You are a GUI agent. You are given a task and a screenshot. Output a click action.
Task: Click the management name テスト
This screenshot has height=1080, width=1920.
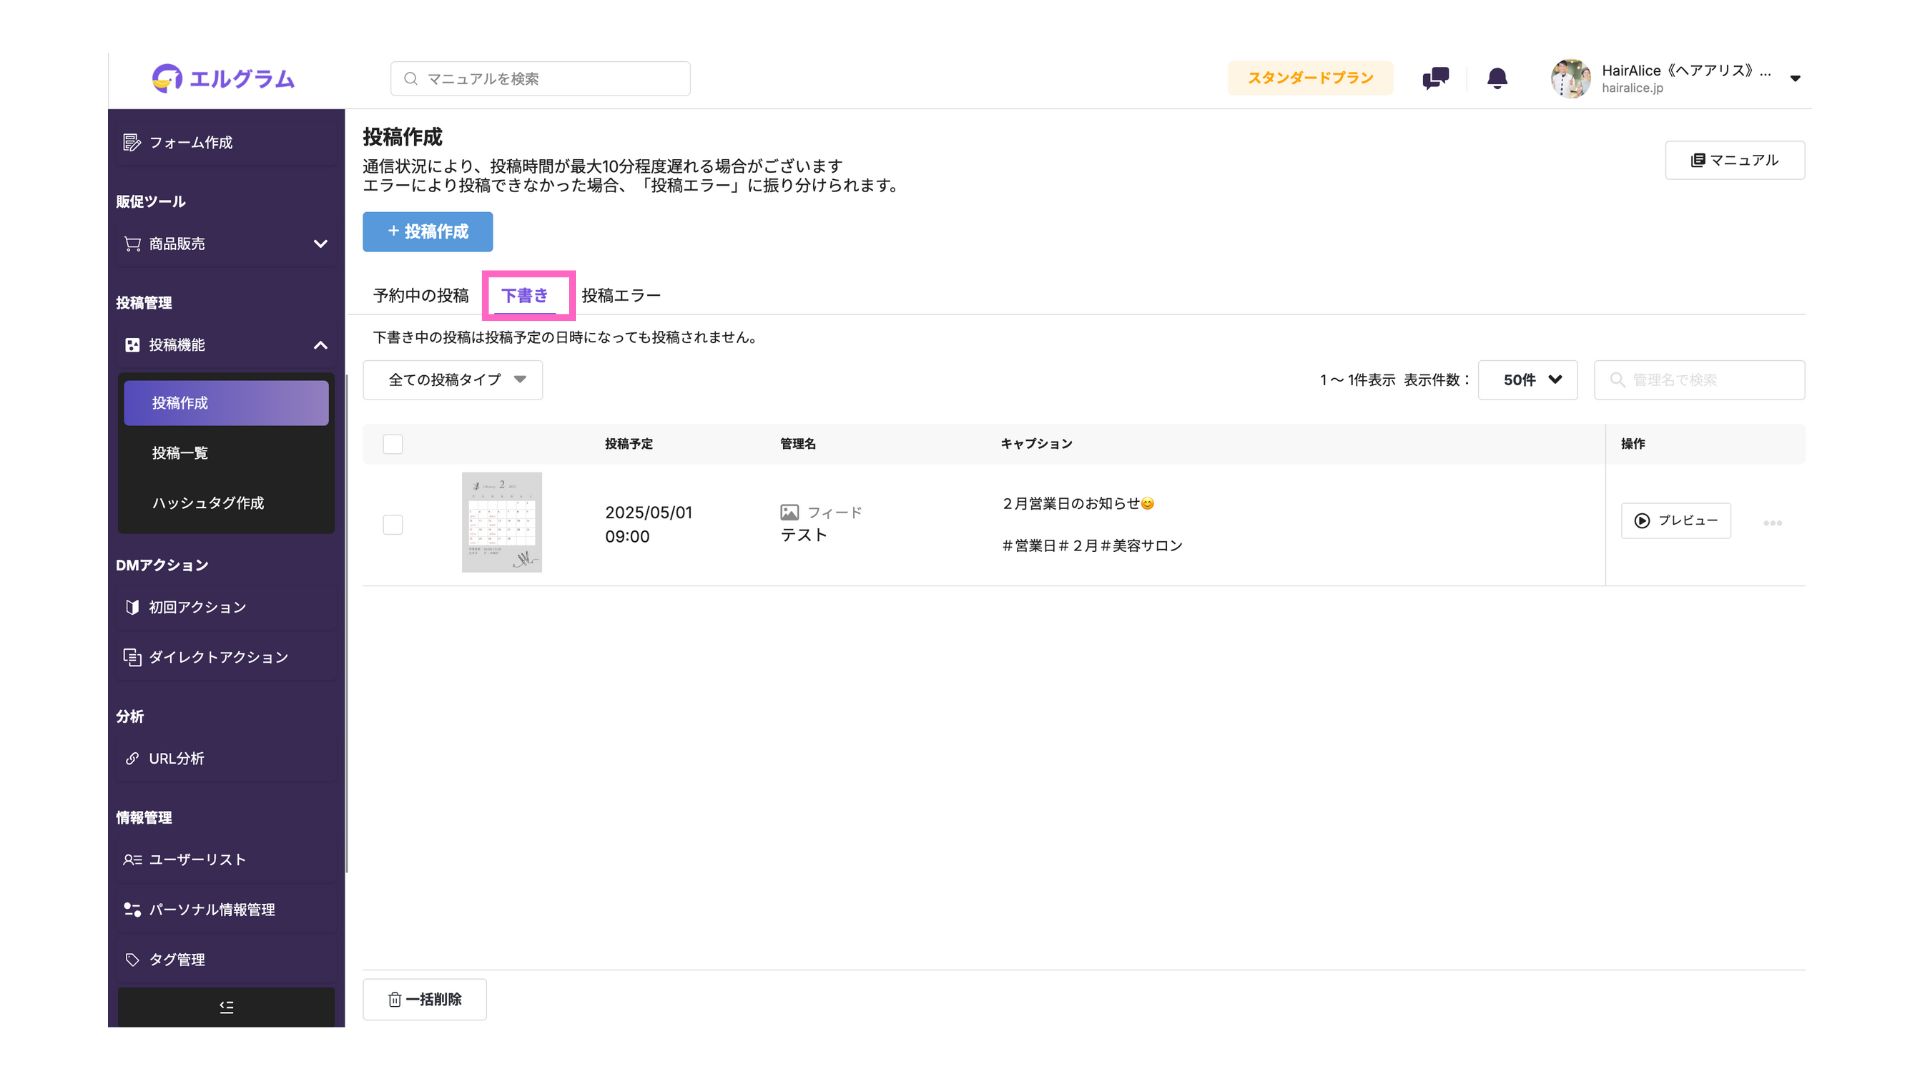(804, 535)
